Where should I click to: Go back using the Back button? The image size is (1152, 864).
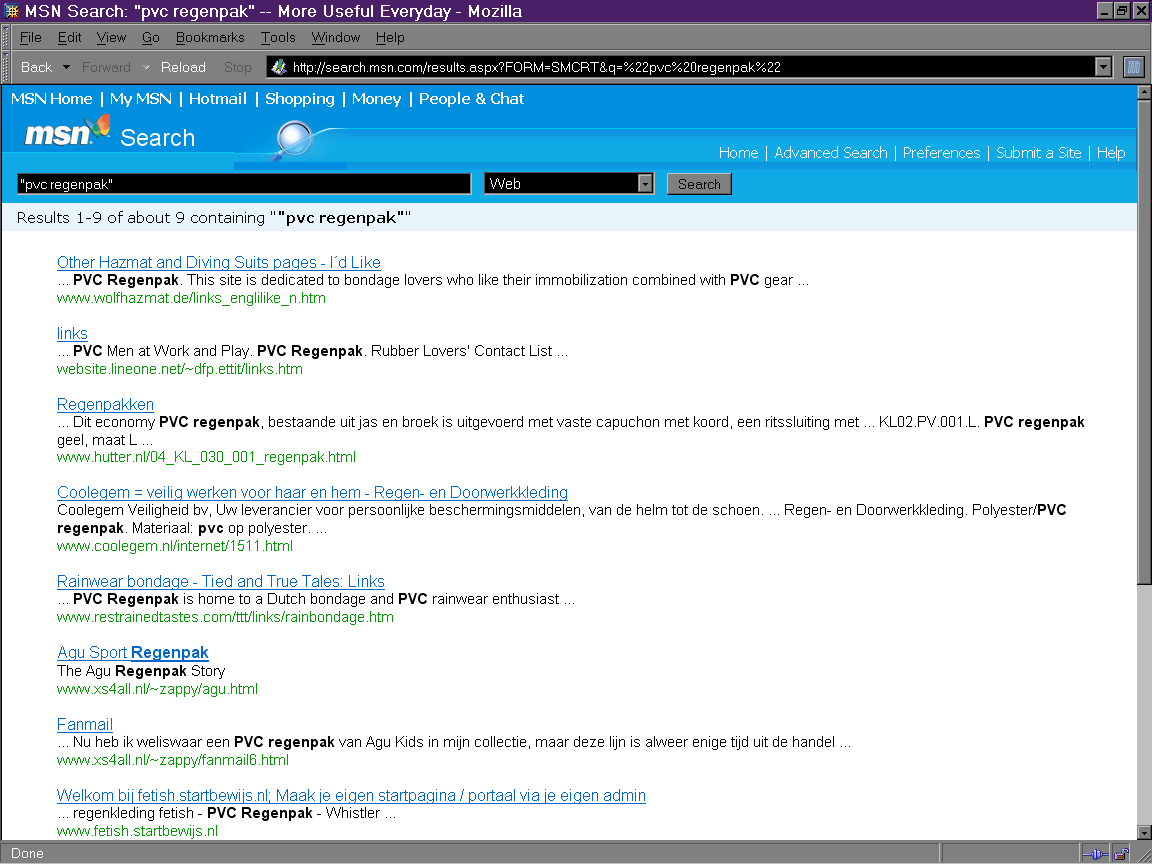pyautogui.click(x=36, y=67)
